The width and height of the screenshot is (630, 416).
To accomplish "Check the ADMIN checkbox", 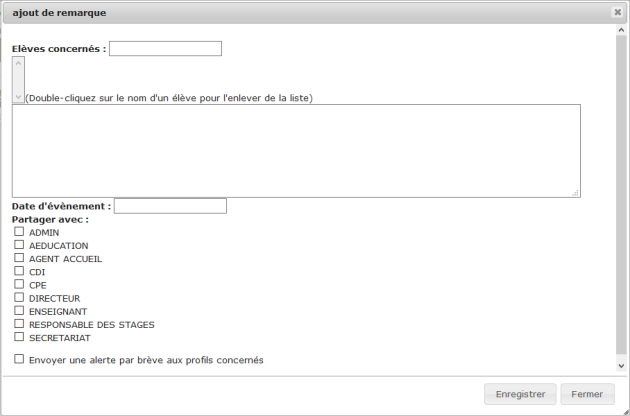I will point(19,232).
